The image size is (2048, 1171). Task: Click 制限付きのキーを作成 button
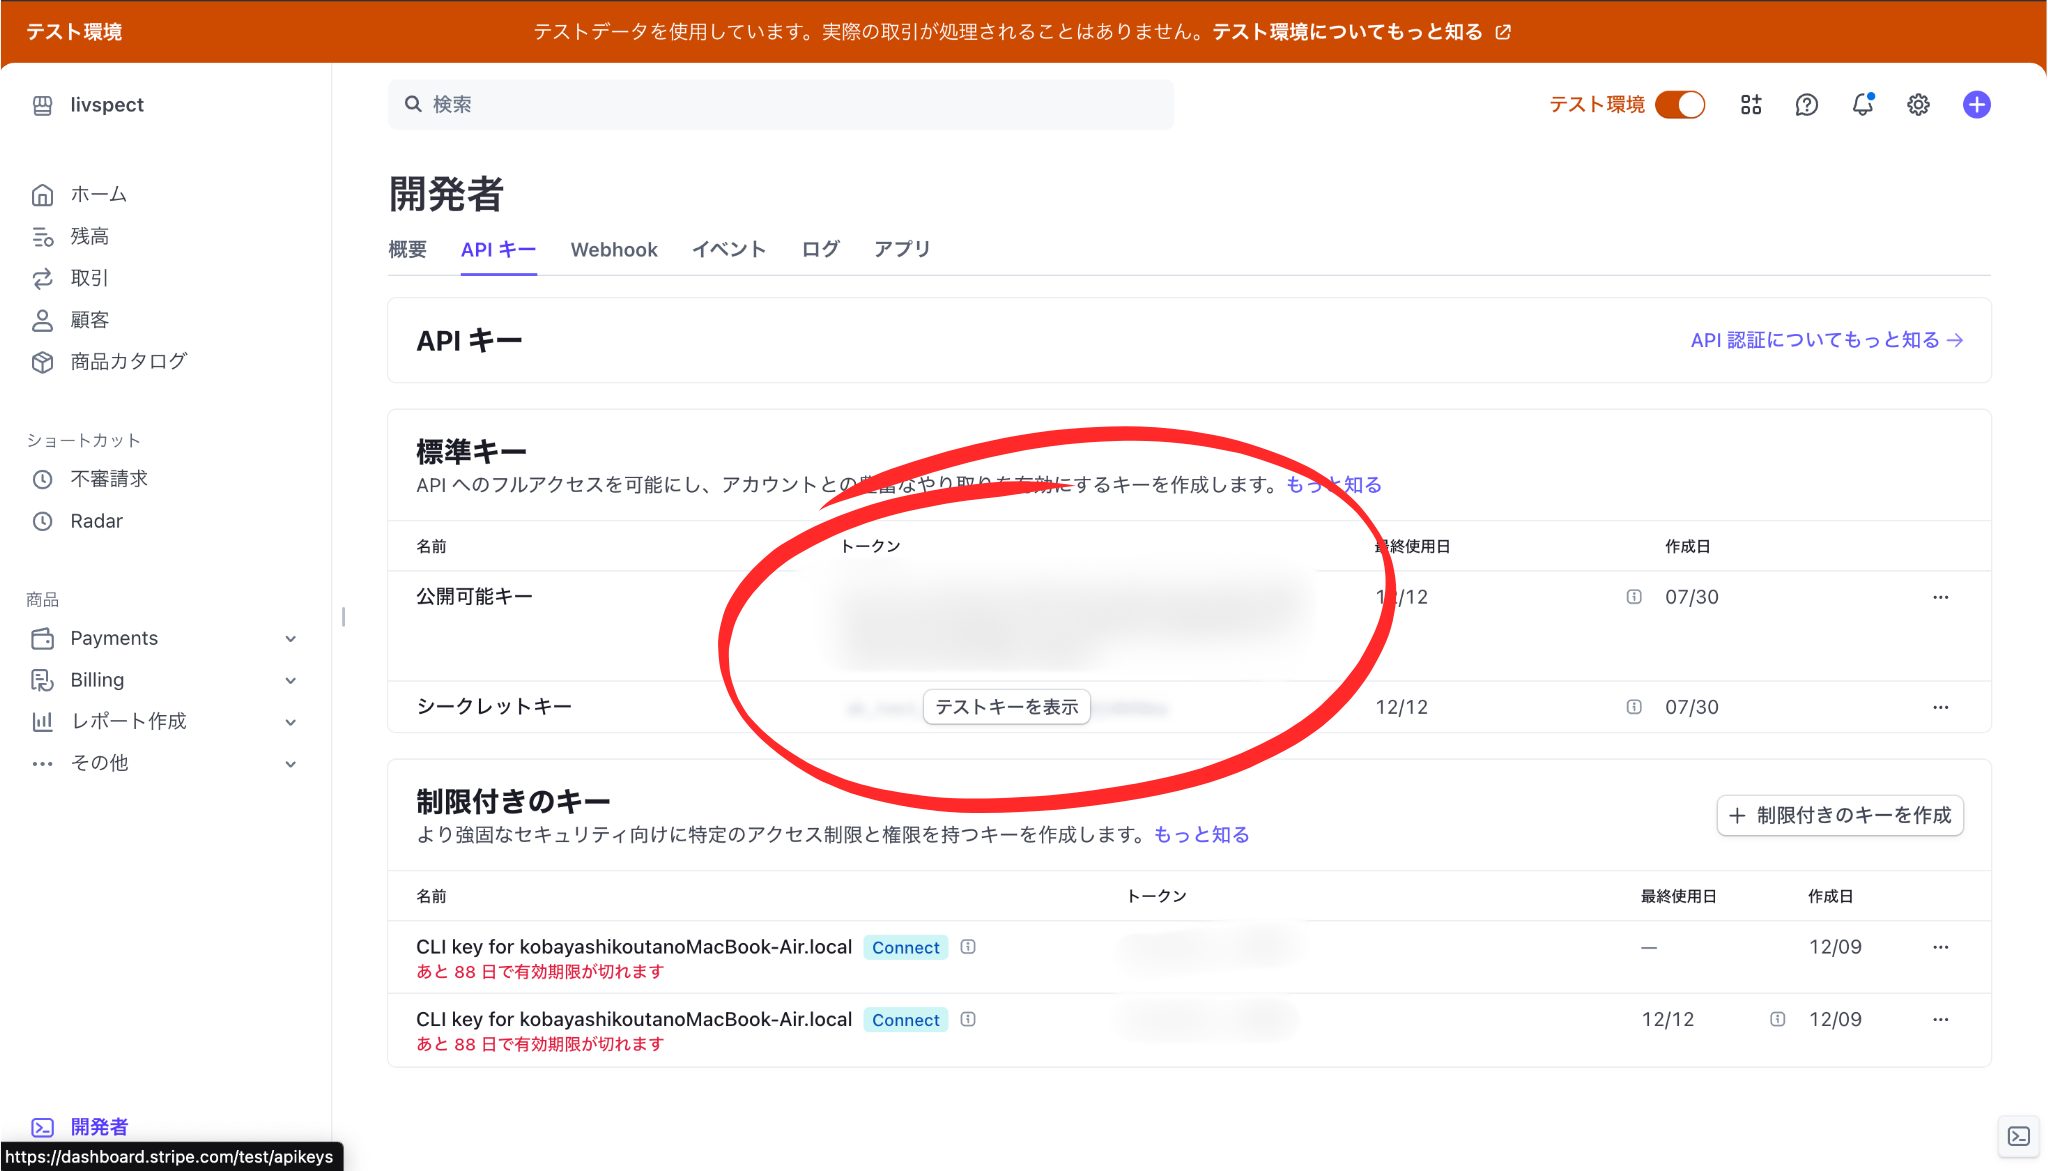[1840, 815]
